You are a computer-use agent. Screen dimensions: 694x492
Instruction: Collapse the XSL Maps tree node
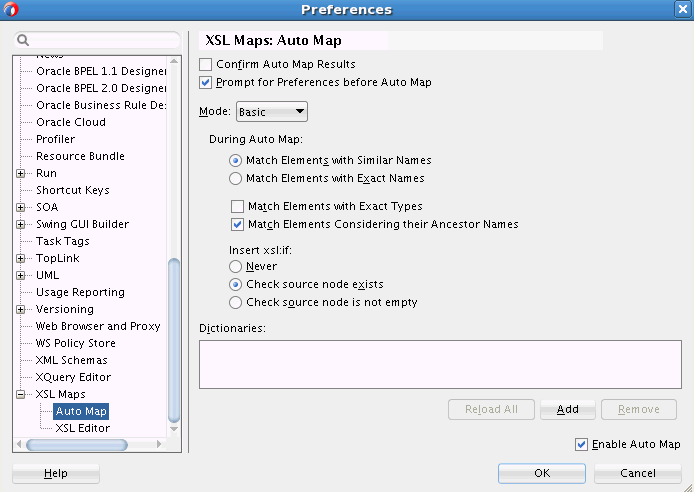21,394
